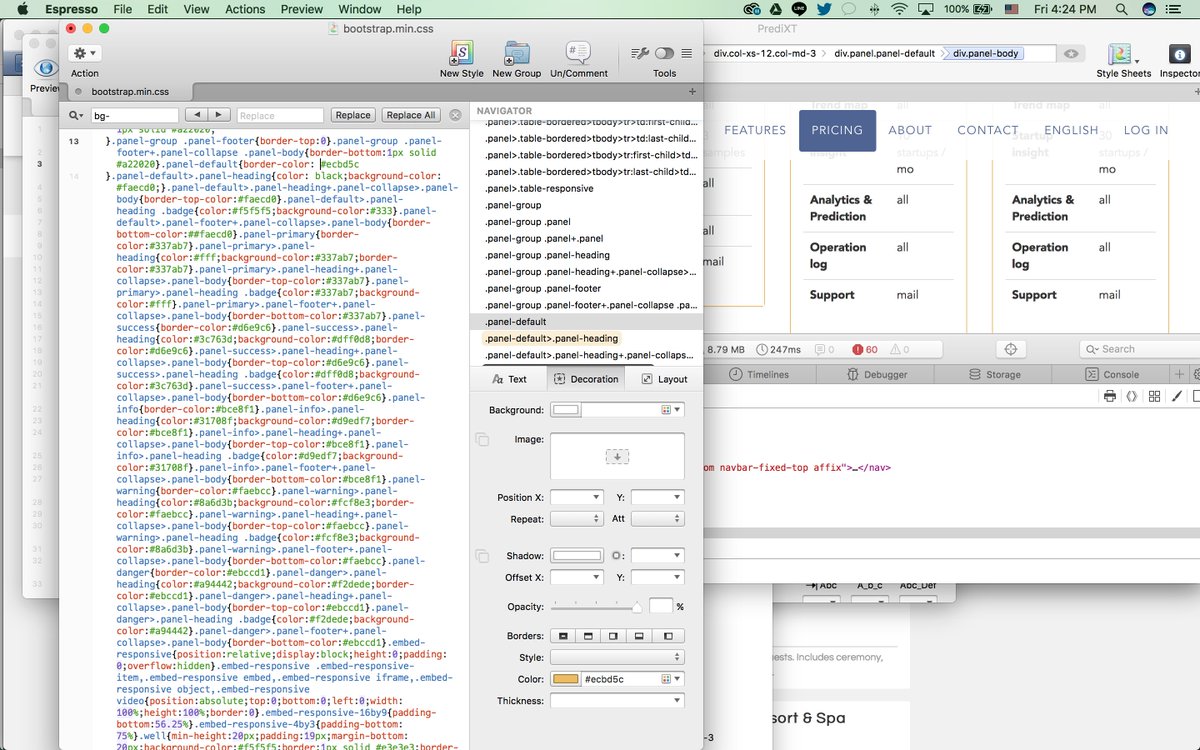Open the Preview menu in menu bar

point(301,9)
